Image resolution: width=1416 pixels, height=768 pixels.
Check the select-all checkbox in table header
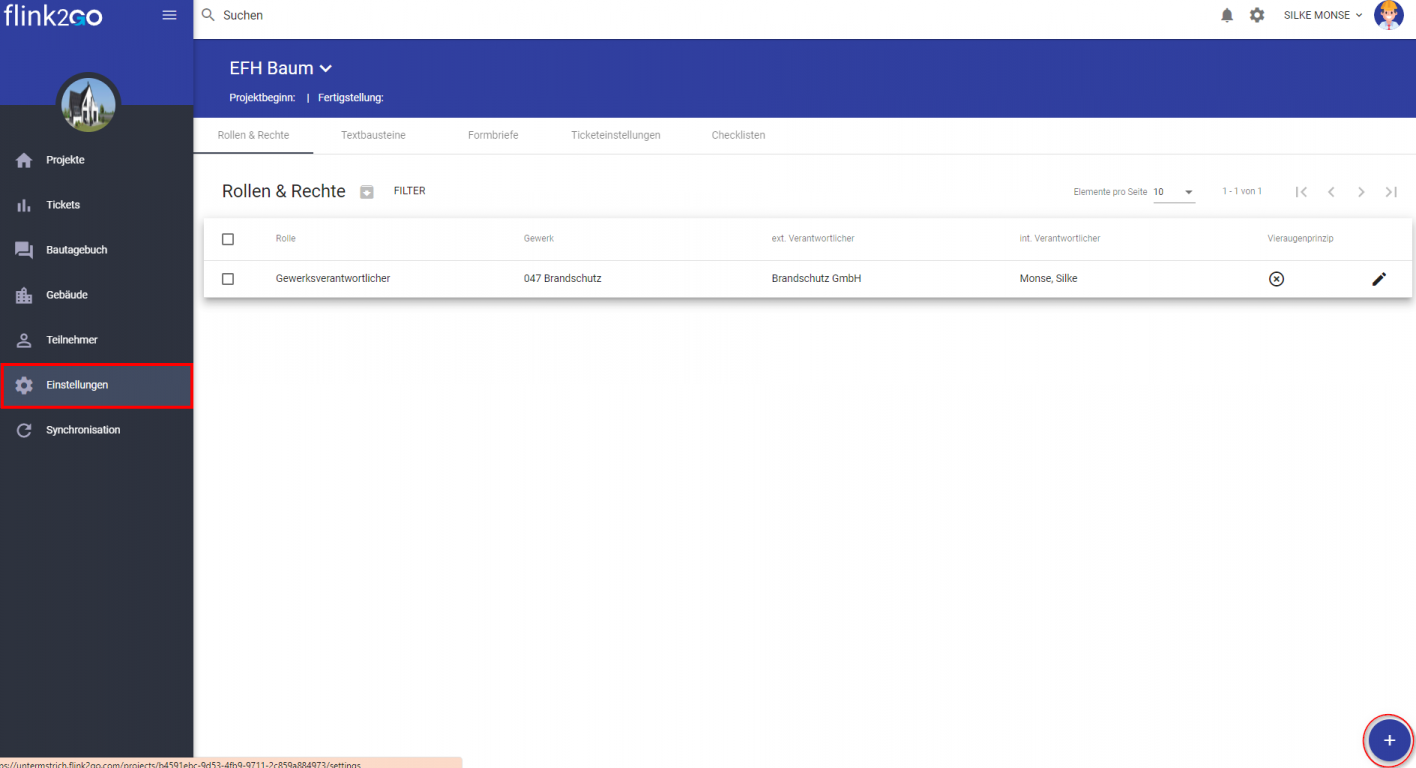pyautogui.click(x=228, y=239)
